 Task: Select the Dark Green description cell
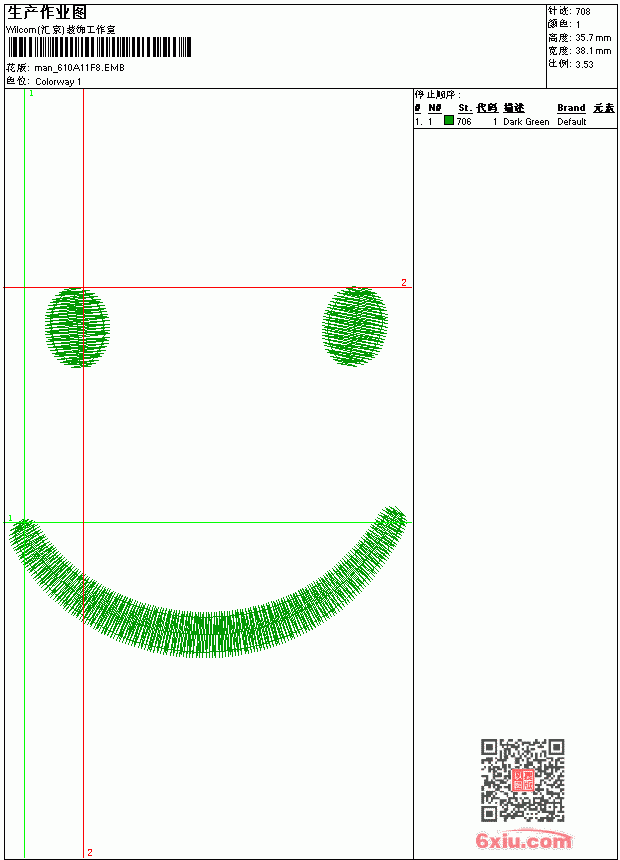point(526,122)
